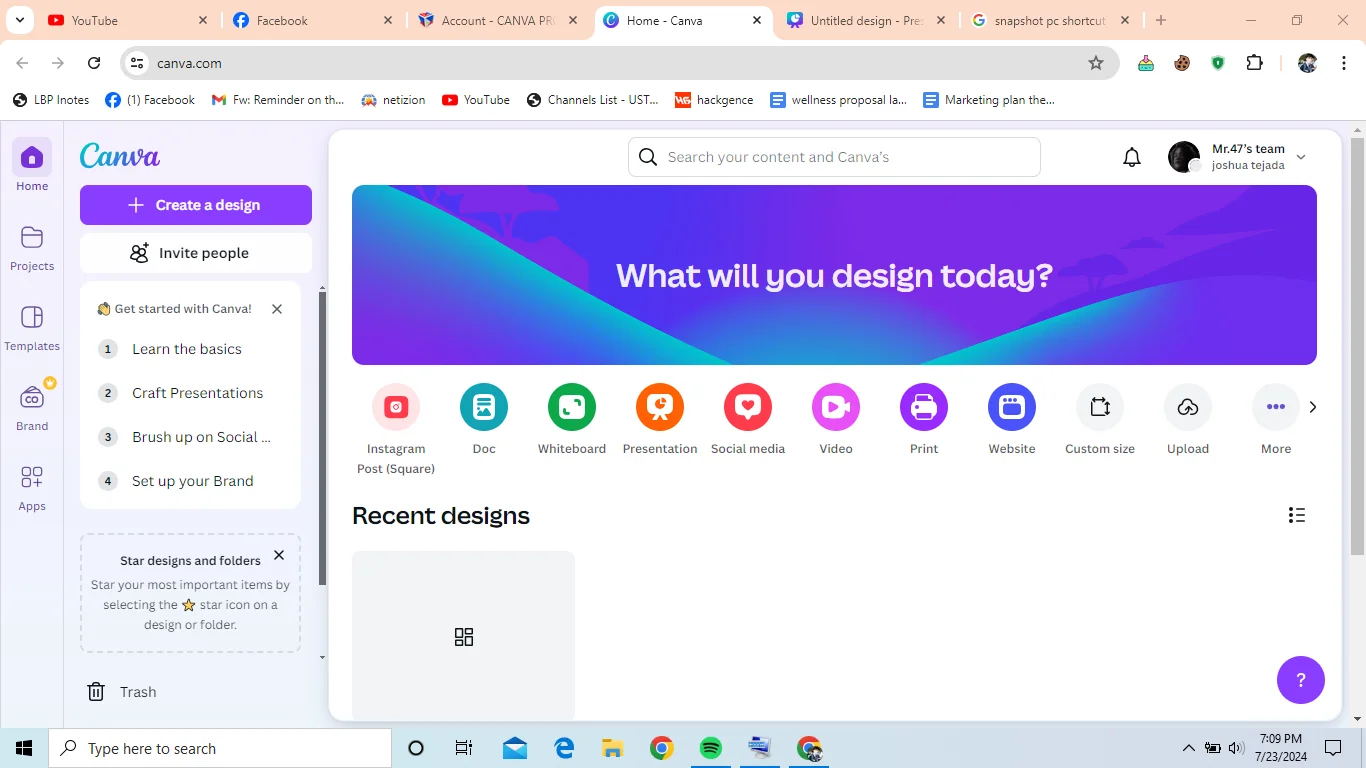The width and height of the screenshot is (1366, 768).
Task: Switch to the snapshot pc shortcut tab
Action: (x=1052, y=20)
